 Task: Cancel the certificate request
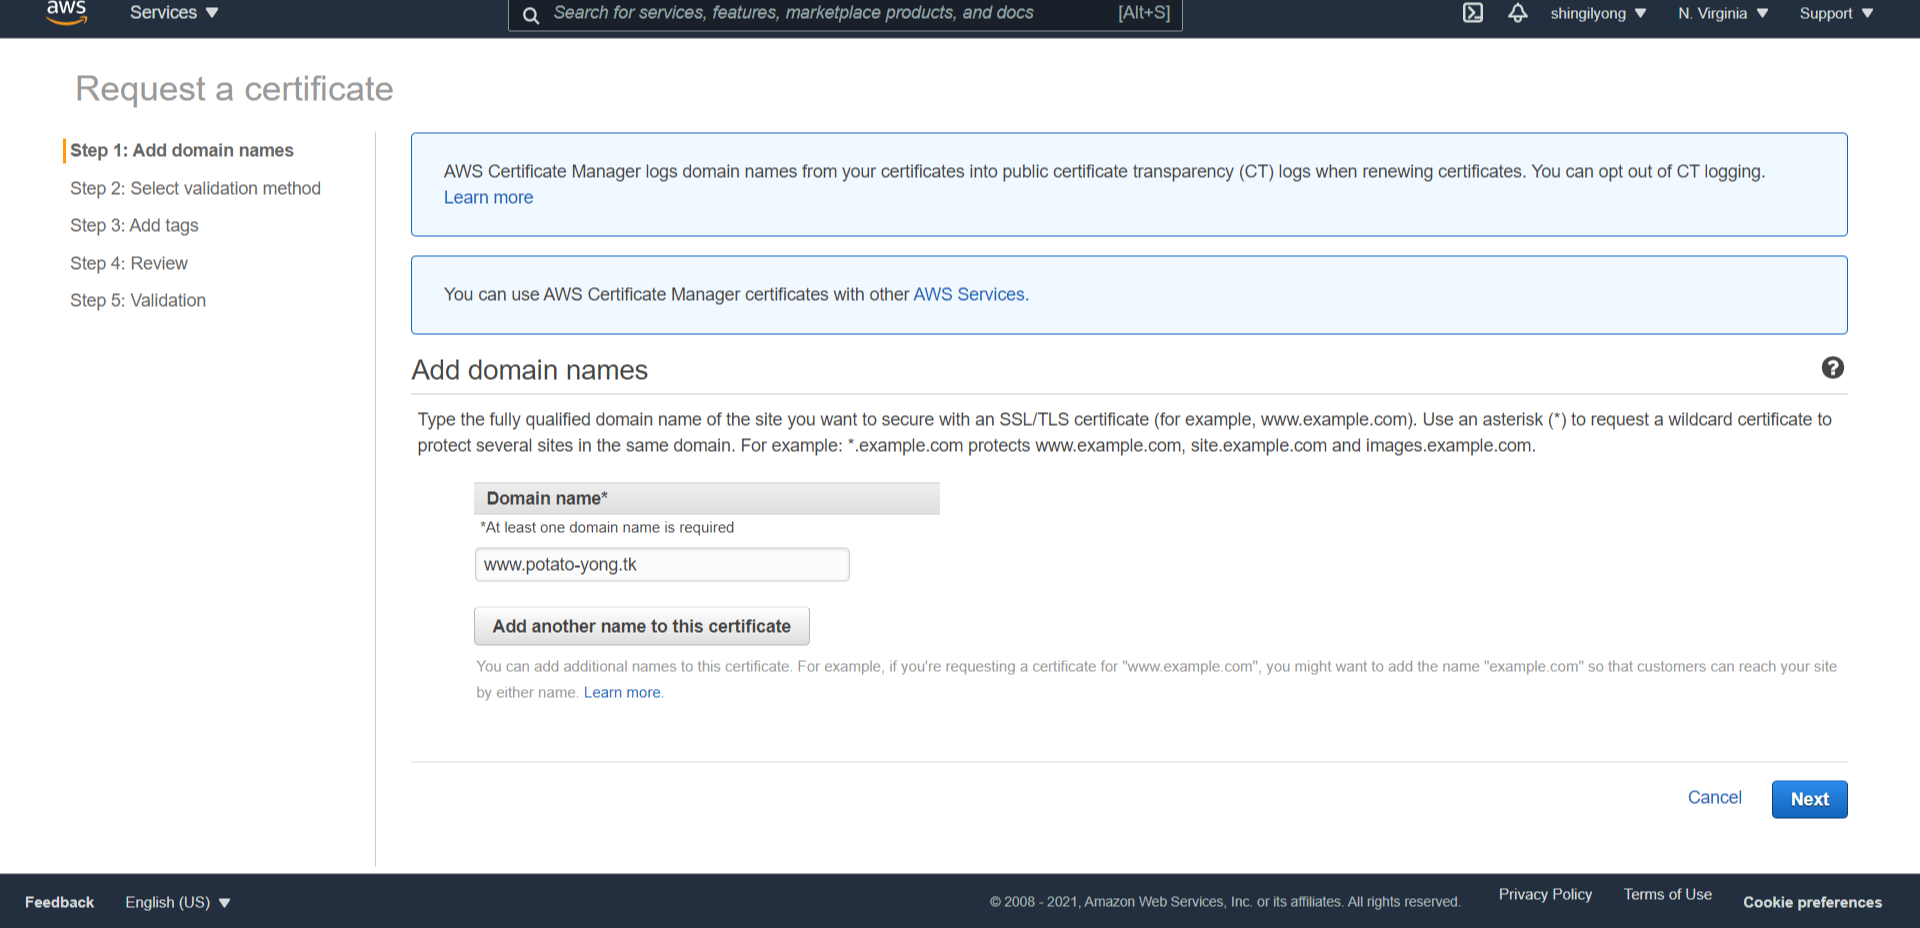pos(1714,797)
